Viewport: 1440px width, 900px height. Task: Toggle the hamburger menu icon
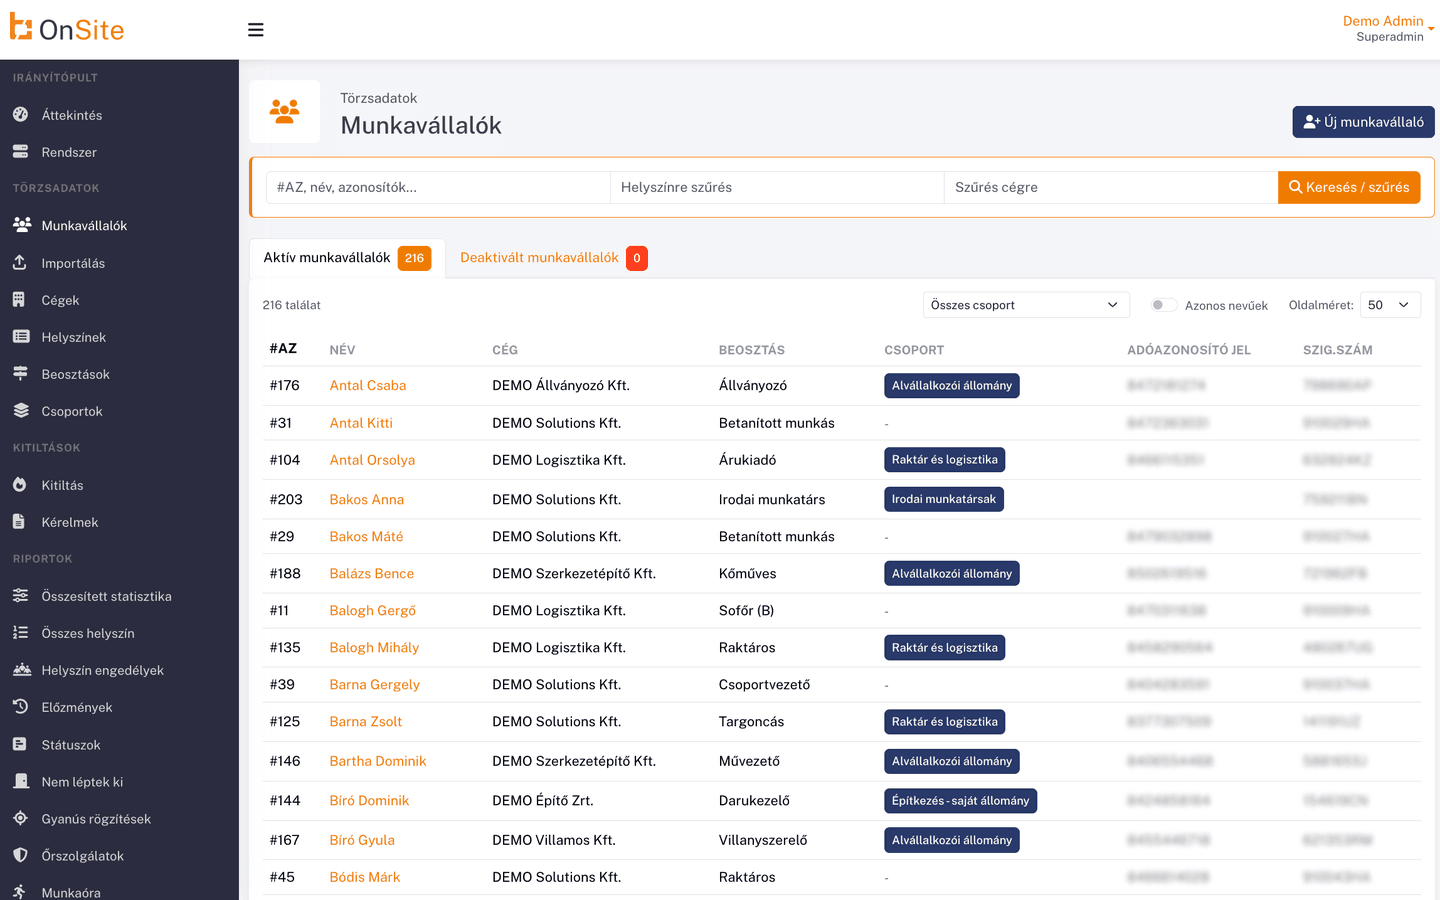click(x=256, y=30)
